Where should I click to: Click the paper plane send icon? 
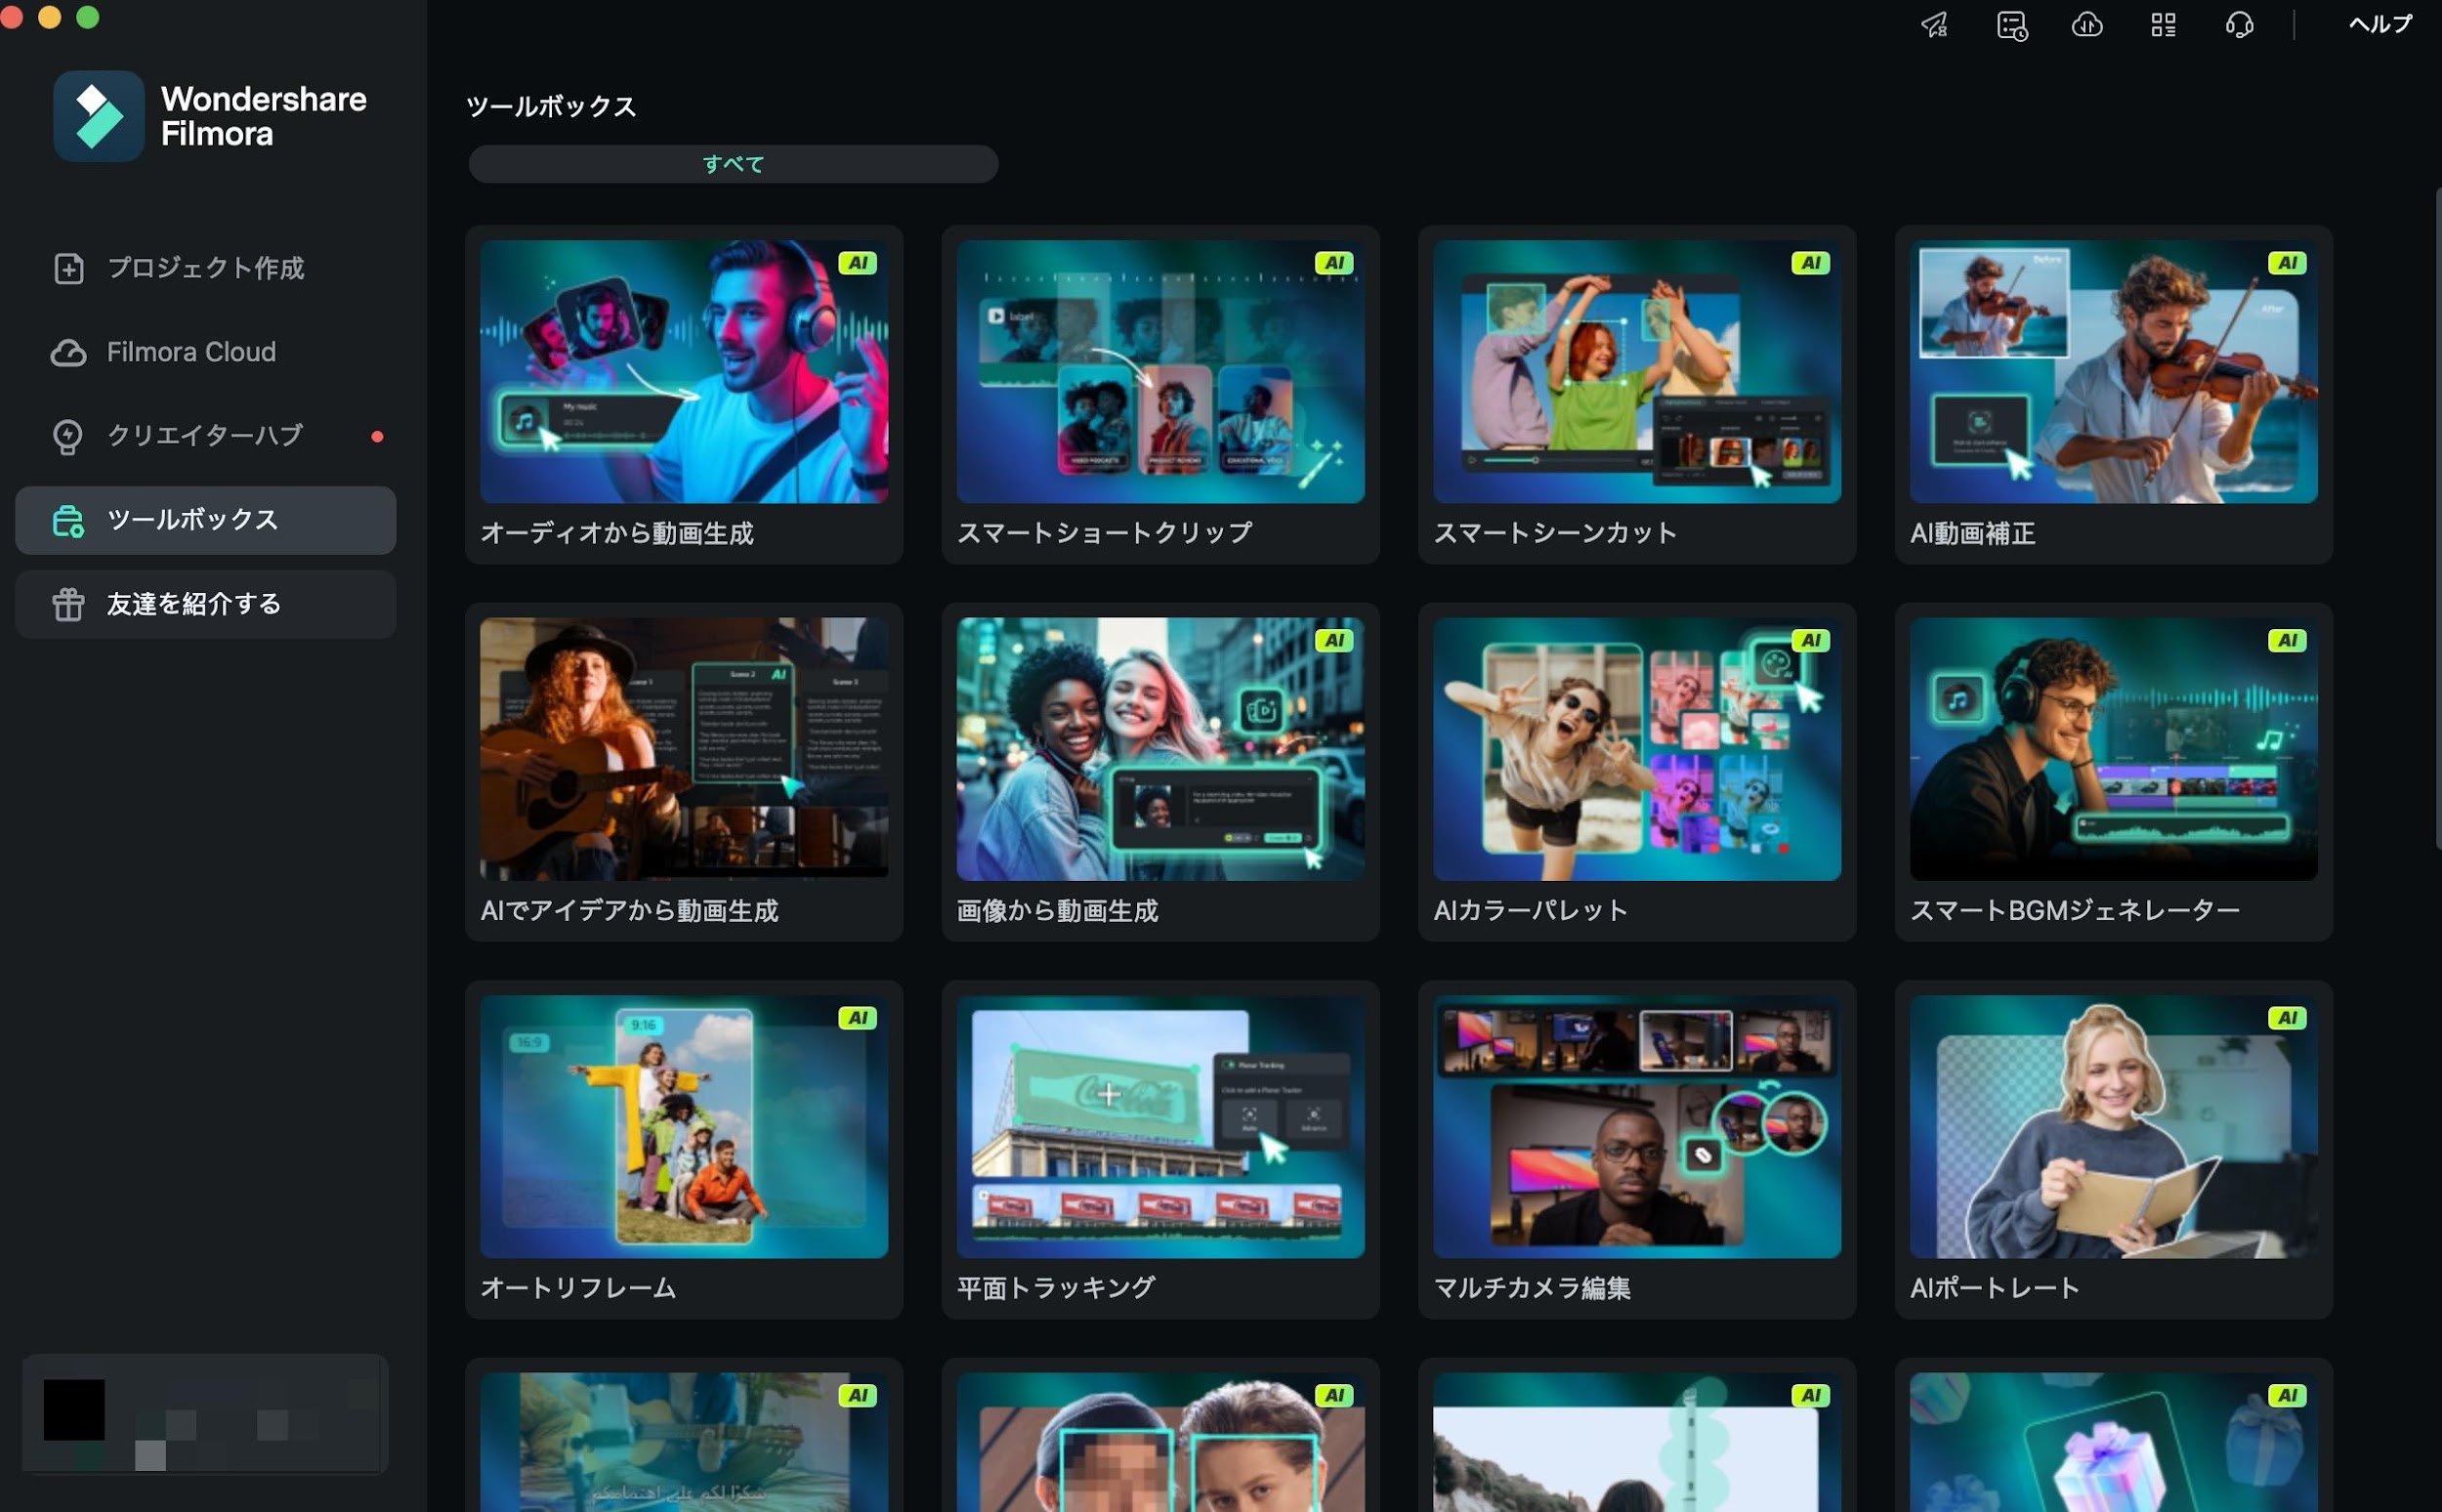click(x=1934, y=25)
